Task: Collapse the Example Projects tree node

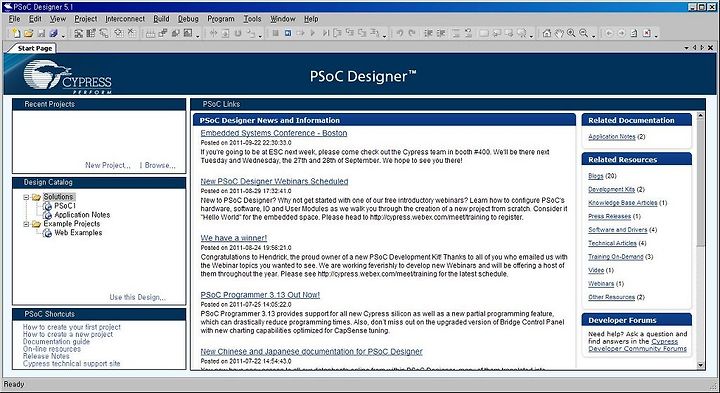Action: tap(26, 224)
